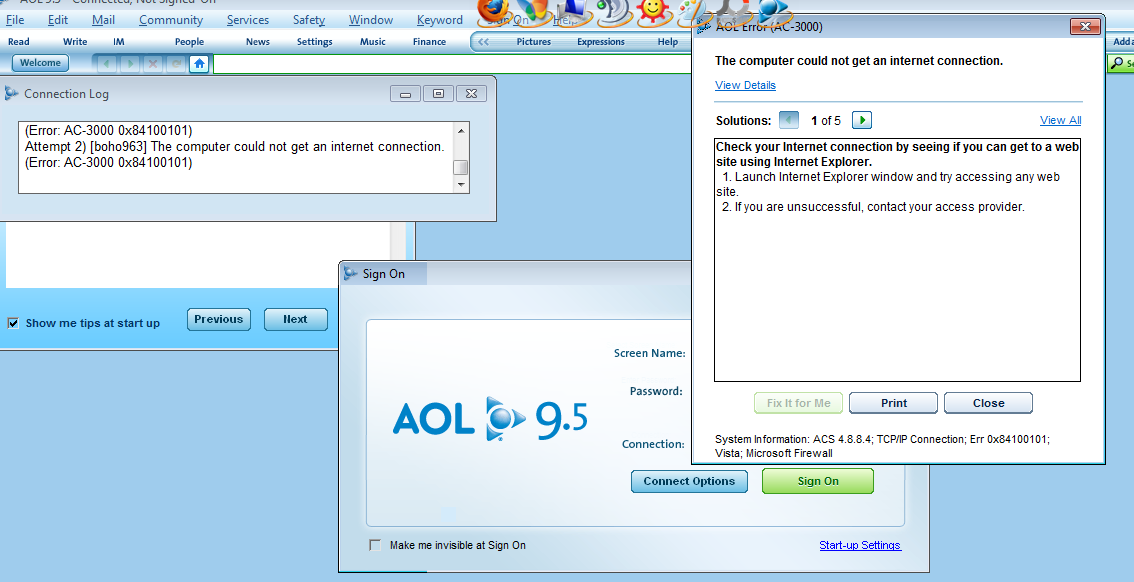Check Make me invisible at Sign On
This screenshot has width=1134, height=582.
(375, 545)
